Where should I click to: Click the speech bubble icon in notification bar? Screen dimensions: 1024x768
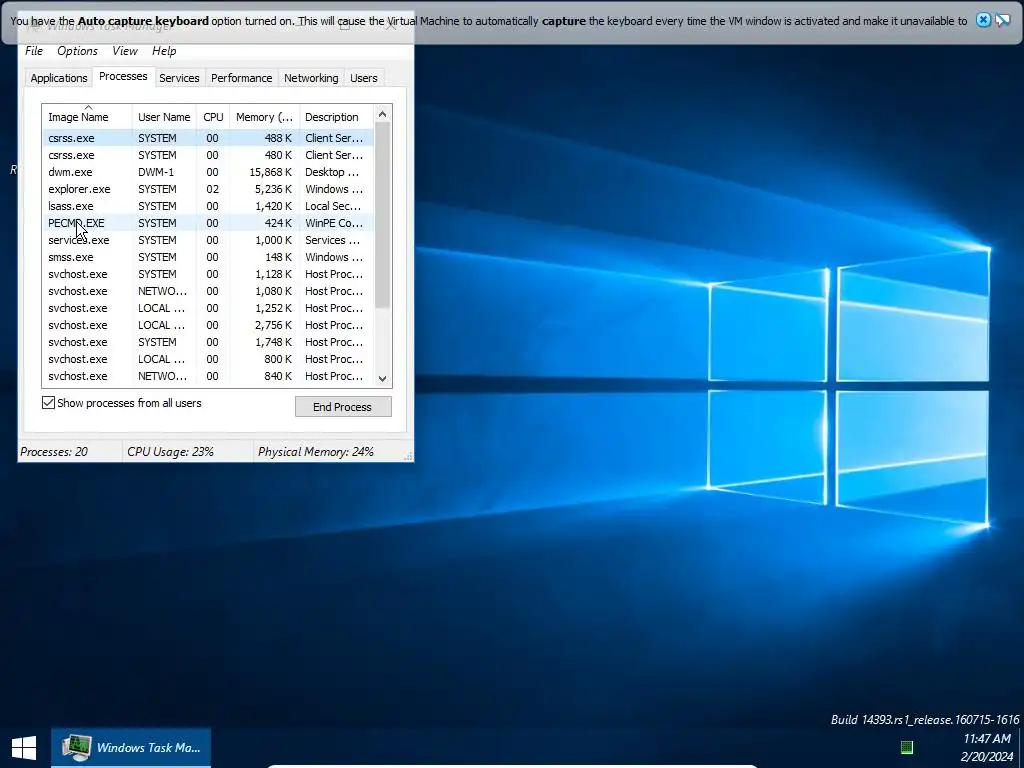(x=1002, y=20)
